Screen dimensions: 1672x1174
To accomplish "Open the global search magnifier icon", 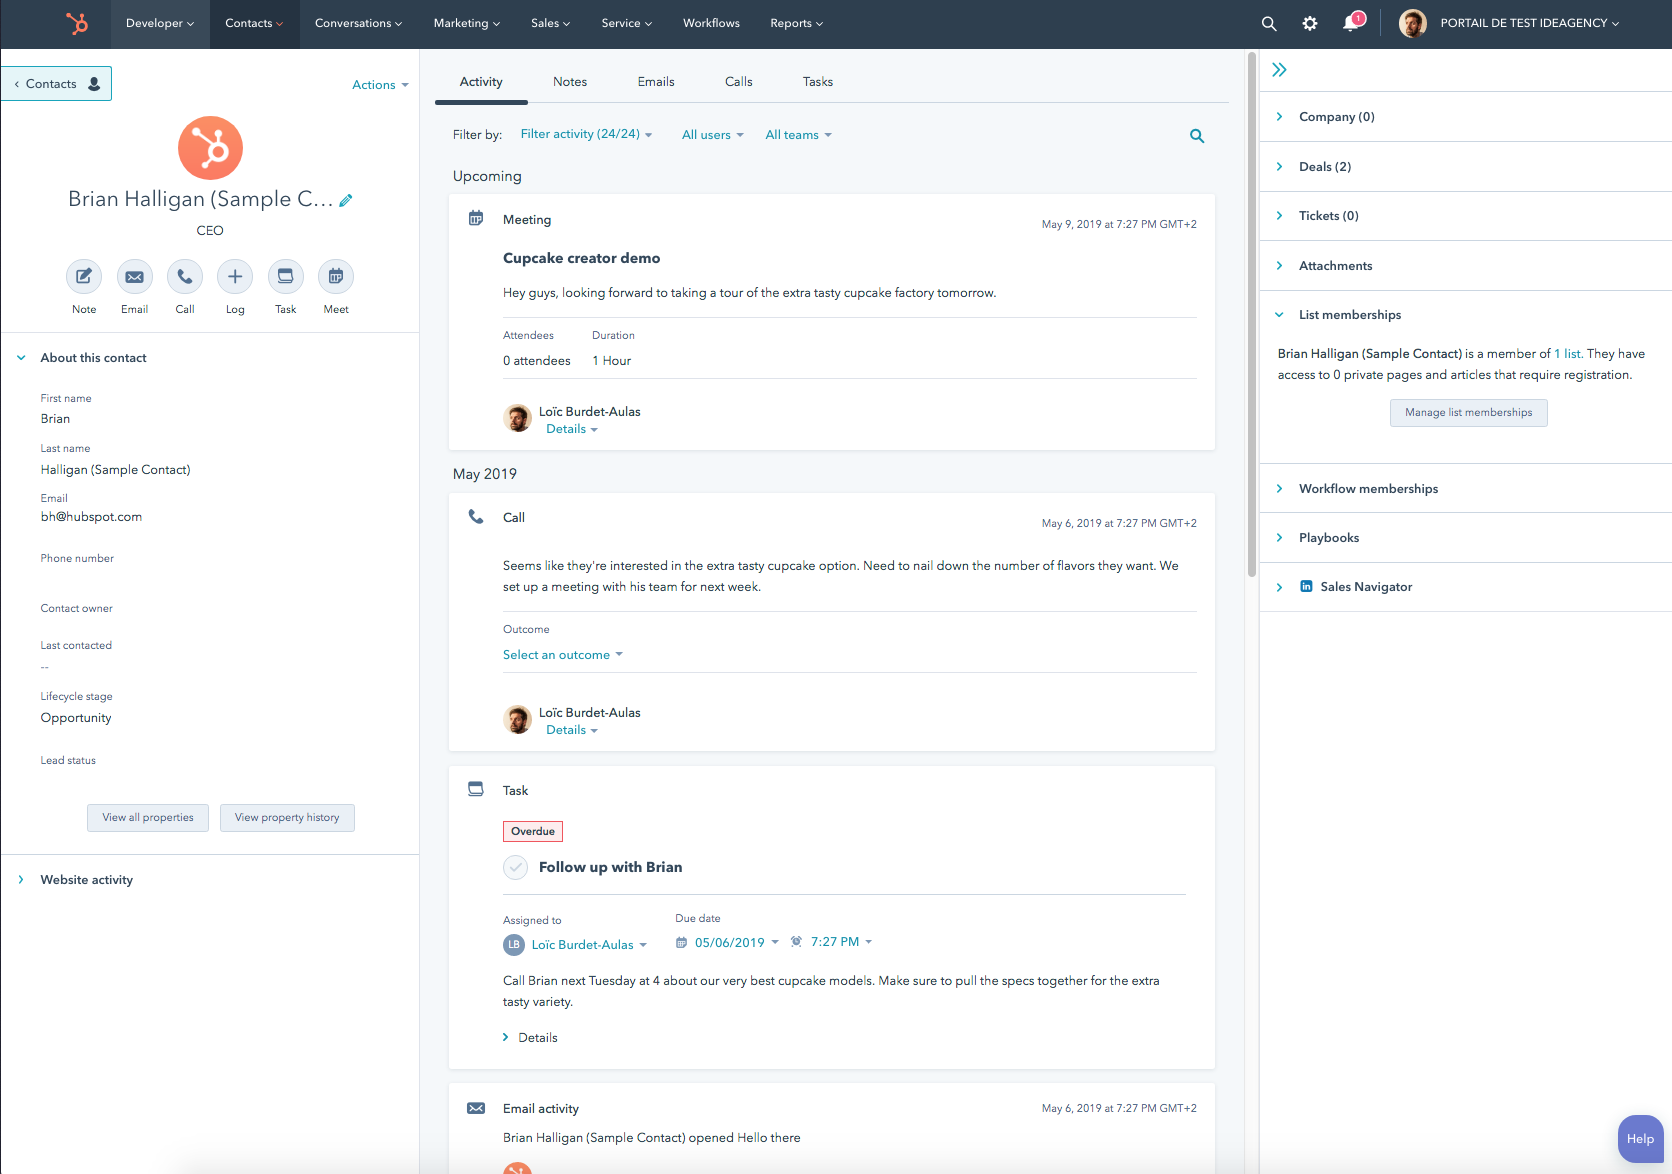I will click(1269, 23).
